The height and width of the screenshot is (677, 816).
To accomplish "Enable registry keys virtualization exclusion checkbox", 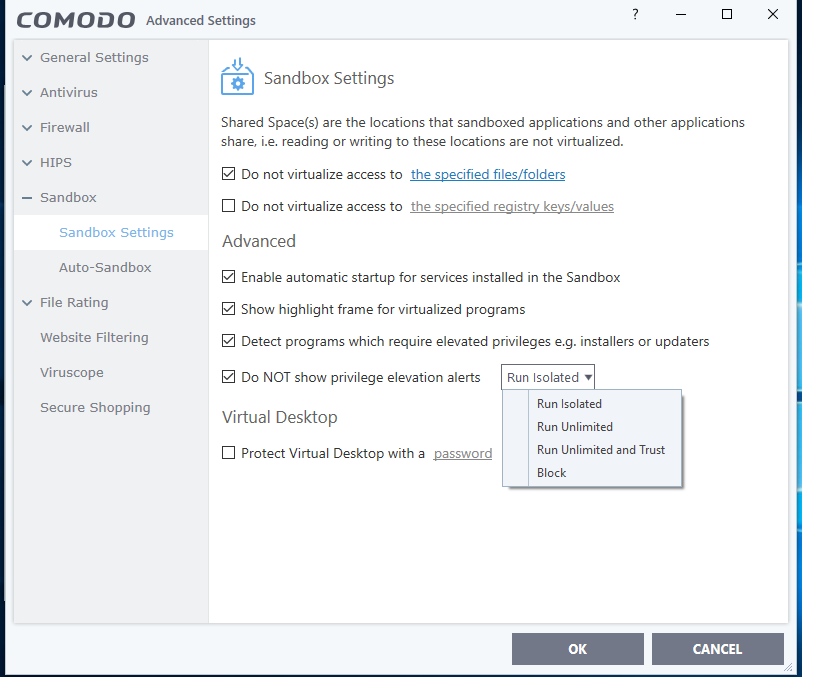I will 229,206.
